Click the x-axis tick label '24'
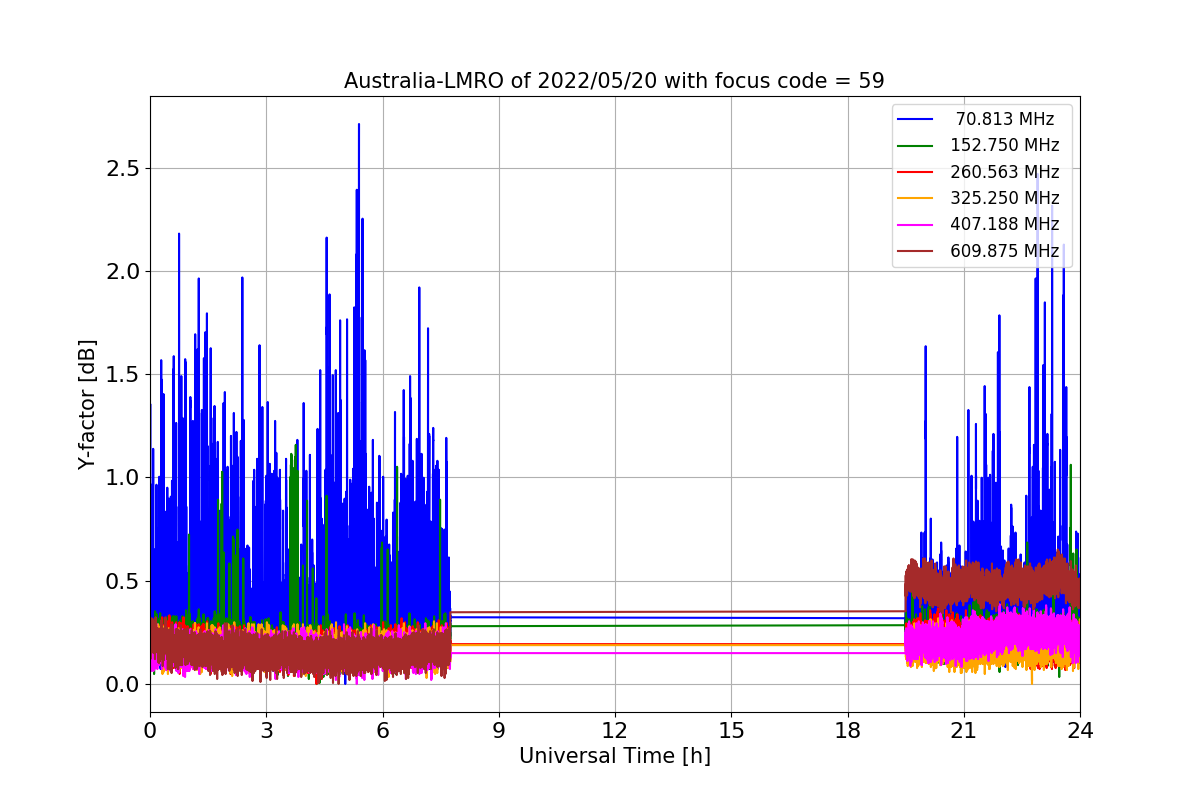Image resolution: width=1200 pixels, height=800 pixels. click(x=1080, y=730)
